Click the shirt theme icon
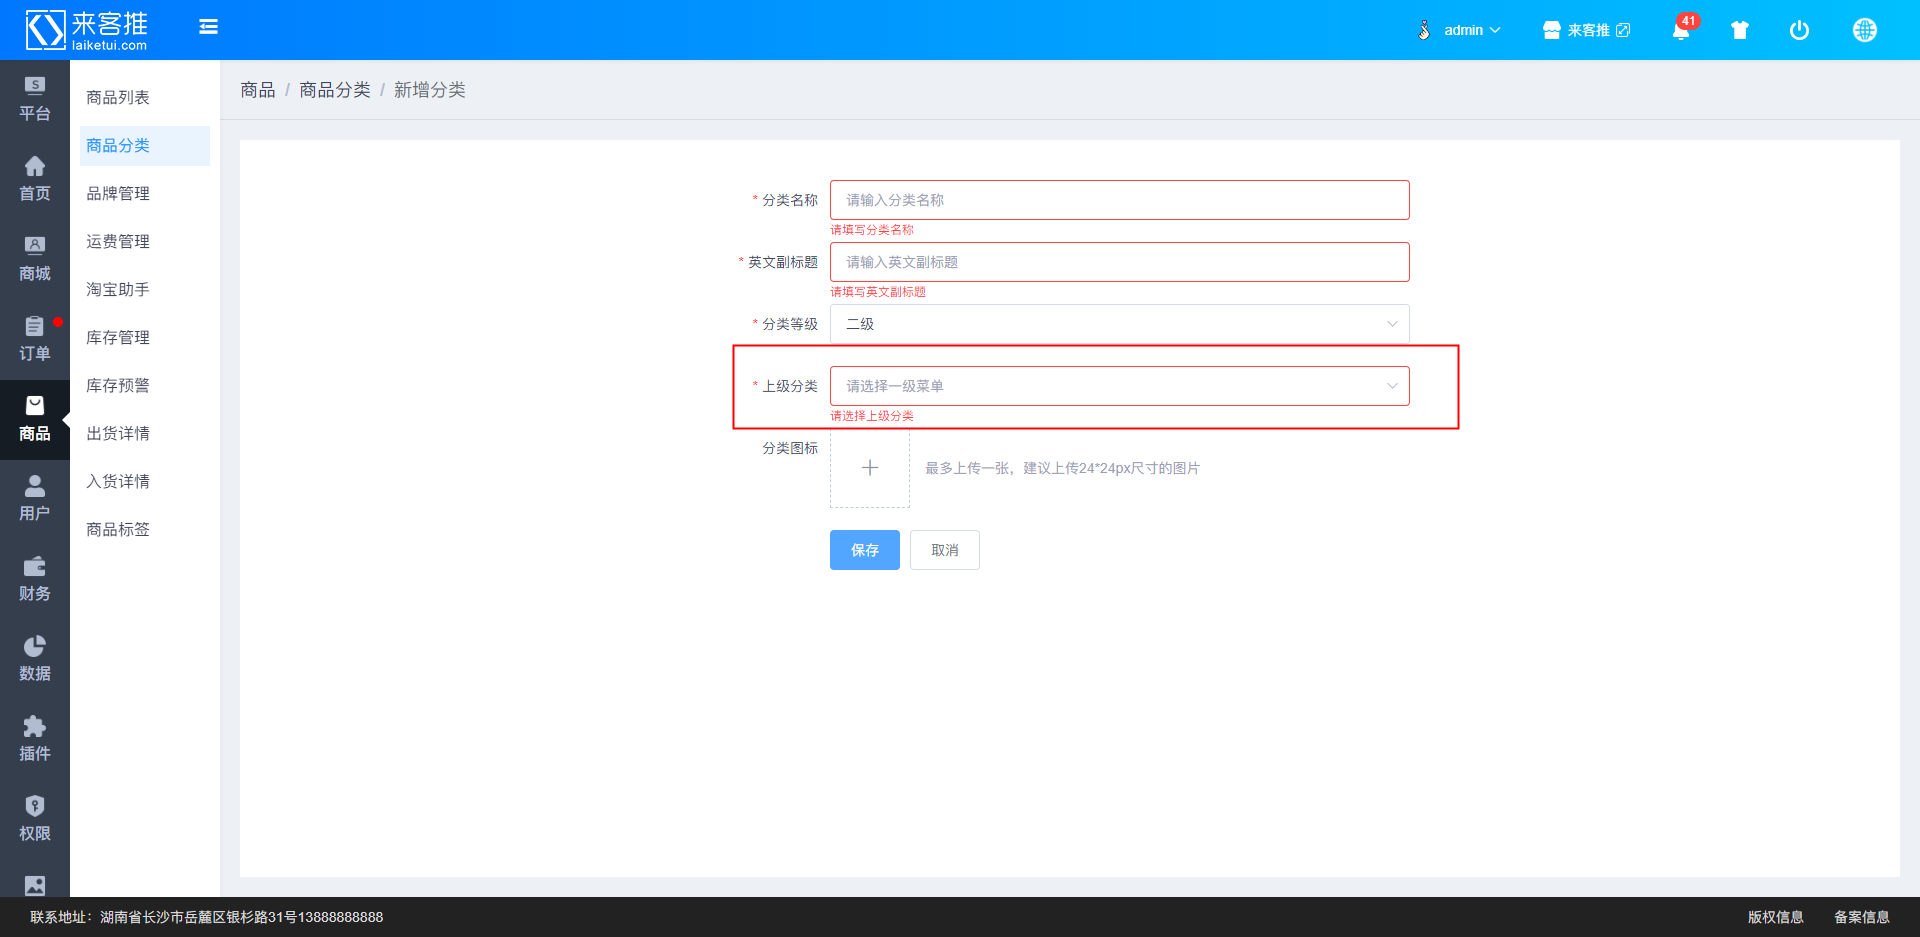 (x=1740, y=30)
